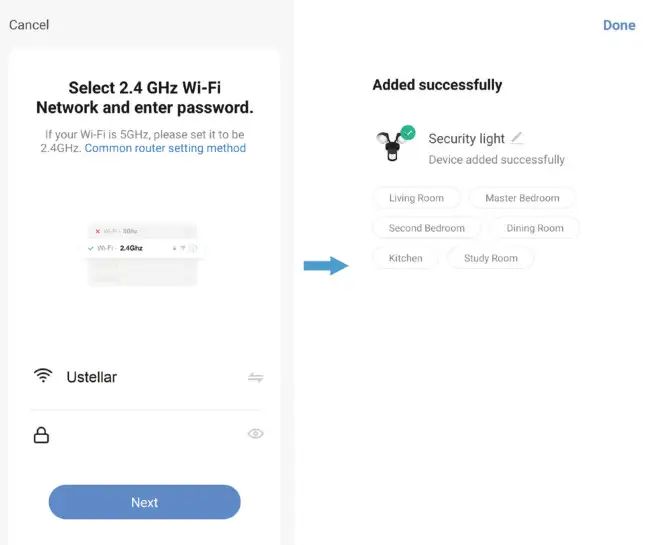Viewport: 662px width, 545px height.
Task: Click the blue arrow between screens
Action: tap(325, 266)
